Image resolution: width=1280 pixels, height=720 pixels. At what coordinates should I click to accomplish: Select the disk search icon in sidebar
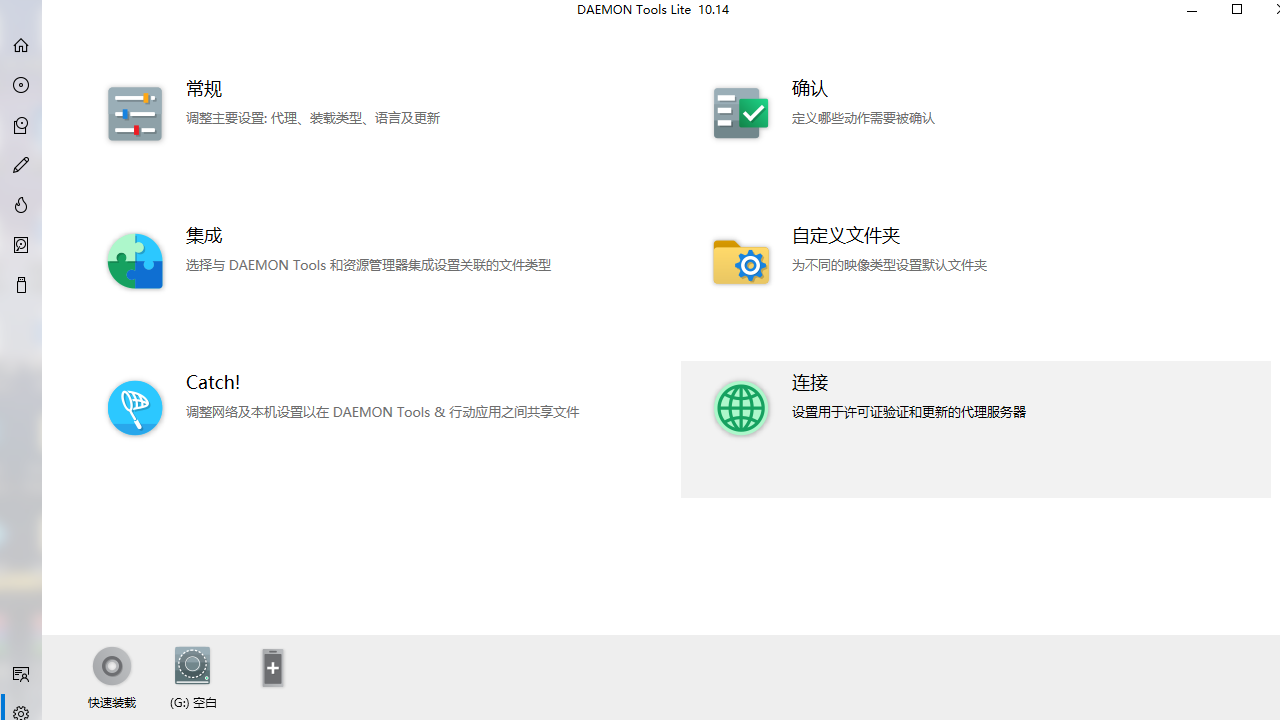click(x=20, y=245)
